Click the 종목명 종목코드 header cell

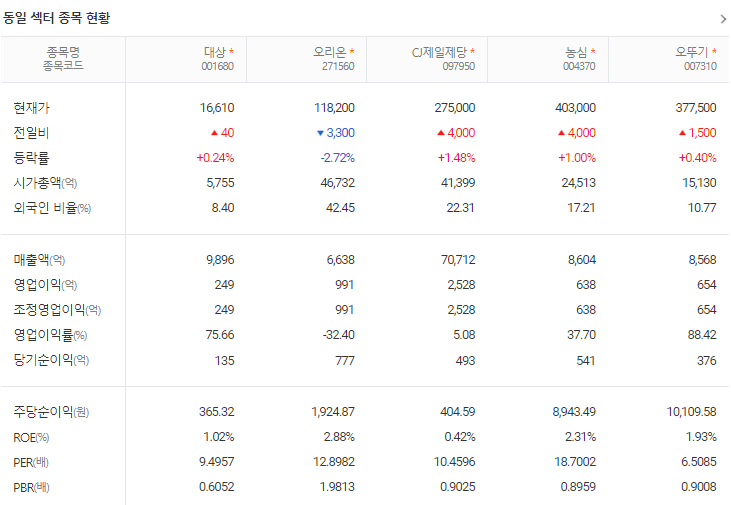click(63, 59)
